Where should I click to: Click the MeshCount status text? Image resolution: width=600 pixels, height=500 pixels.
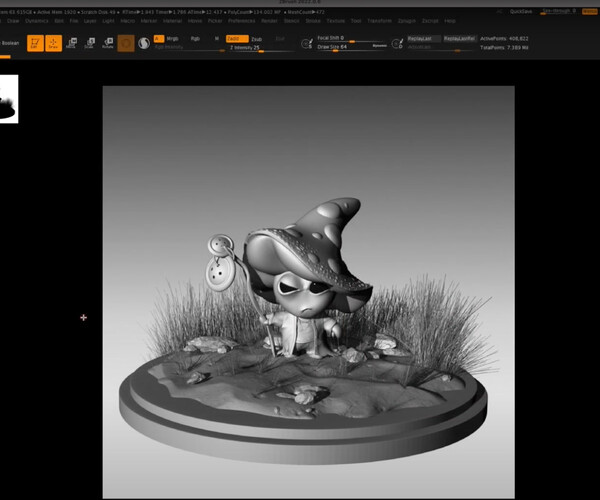pos(306,12)
